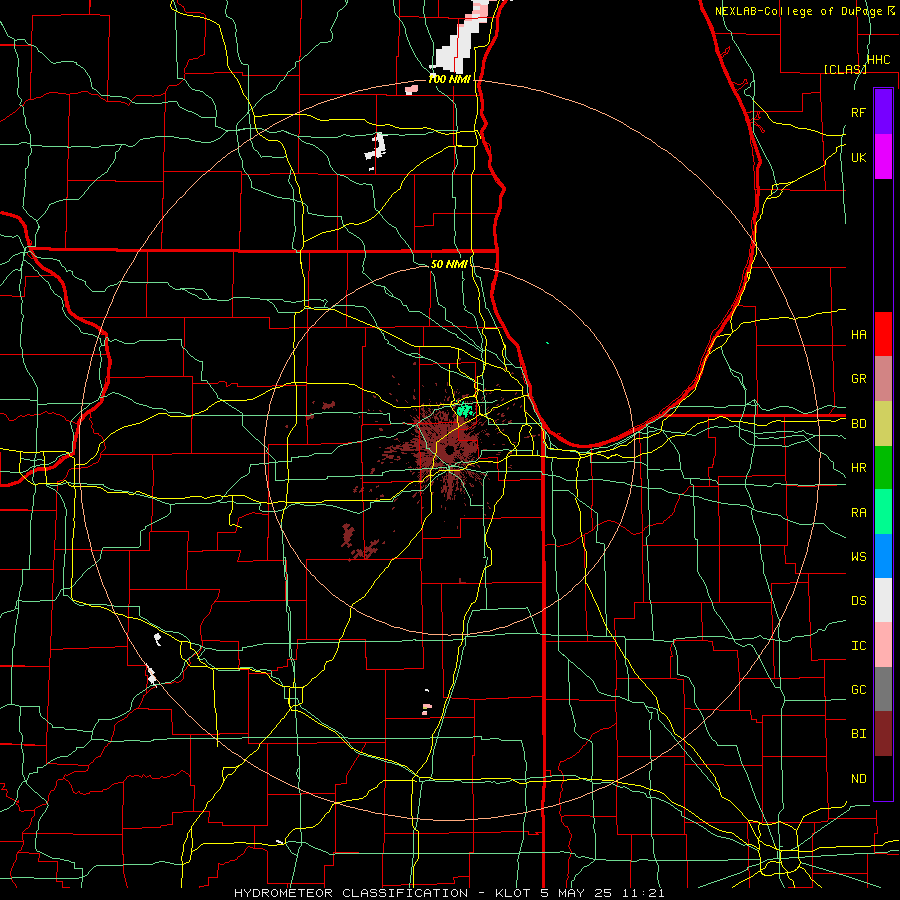Image resolution: width=900 pixels, height=900 pixels.
Task: Click the NEXLAB-College of DuPage text
Action: click(798, 11)
